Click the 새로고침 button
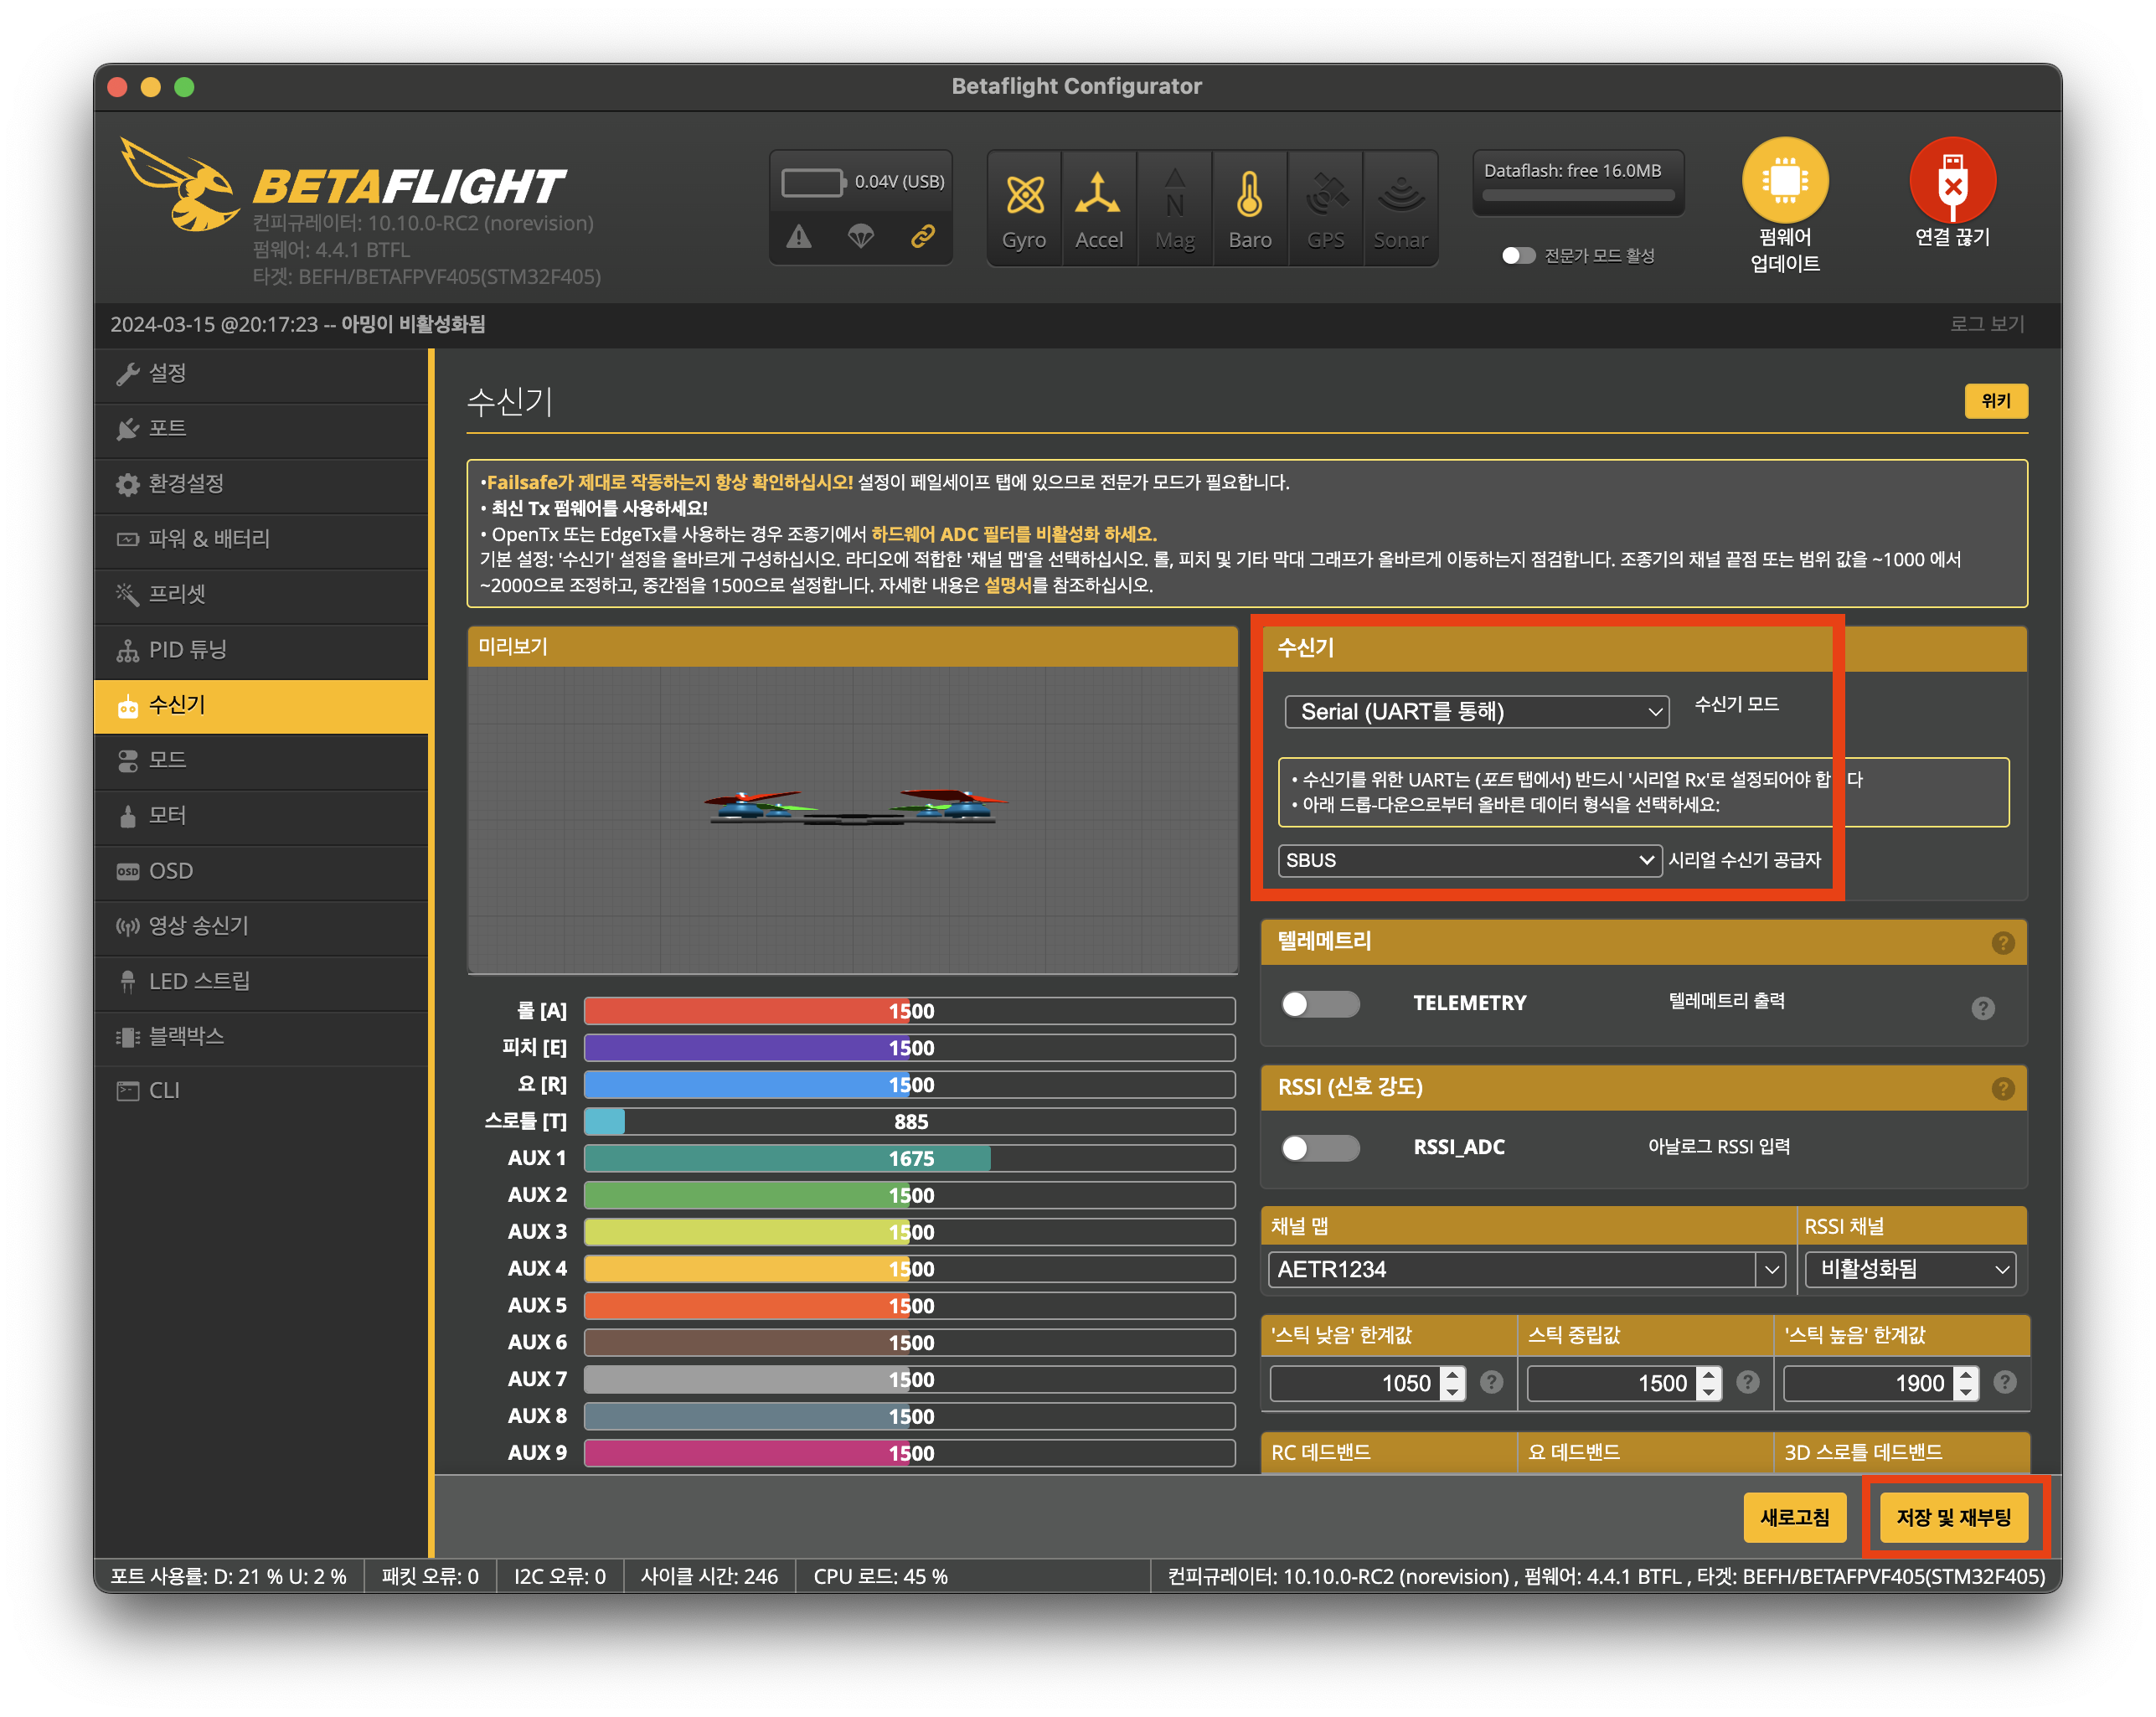The image size is (2156, 1717). 1794,1517
